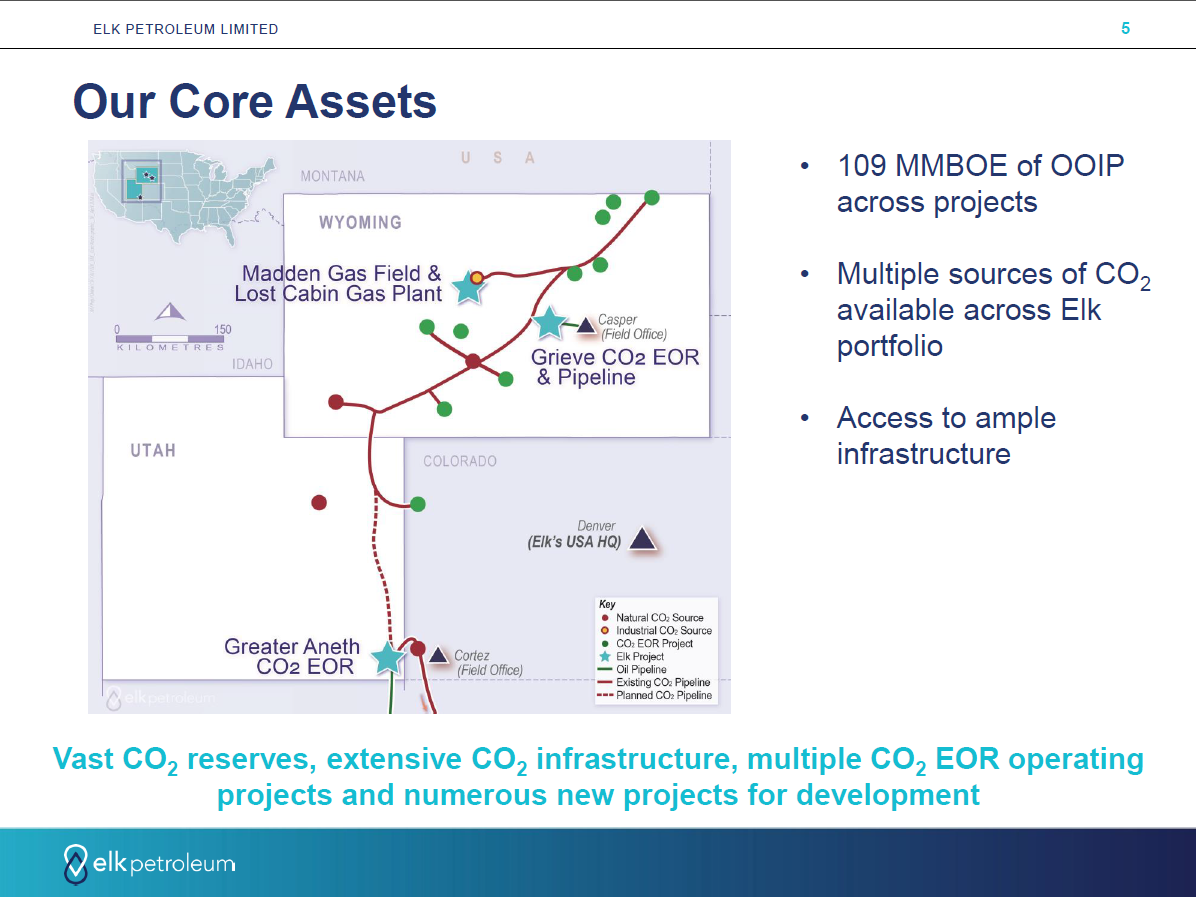Select the Cortez field office triangle
The image size is (1196, 897).
pos(437,655)
